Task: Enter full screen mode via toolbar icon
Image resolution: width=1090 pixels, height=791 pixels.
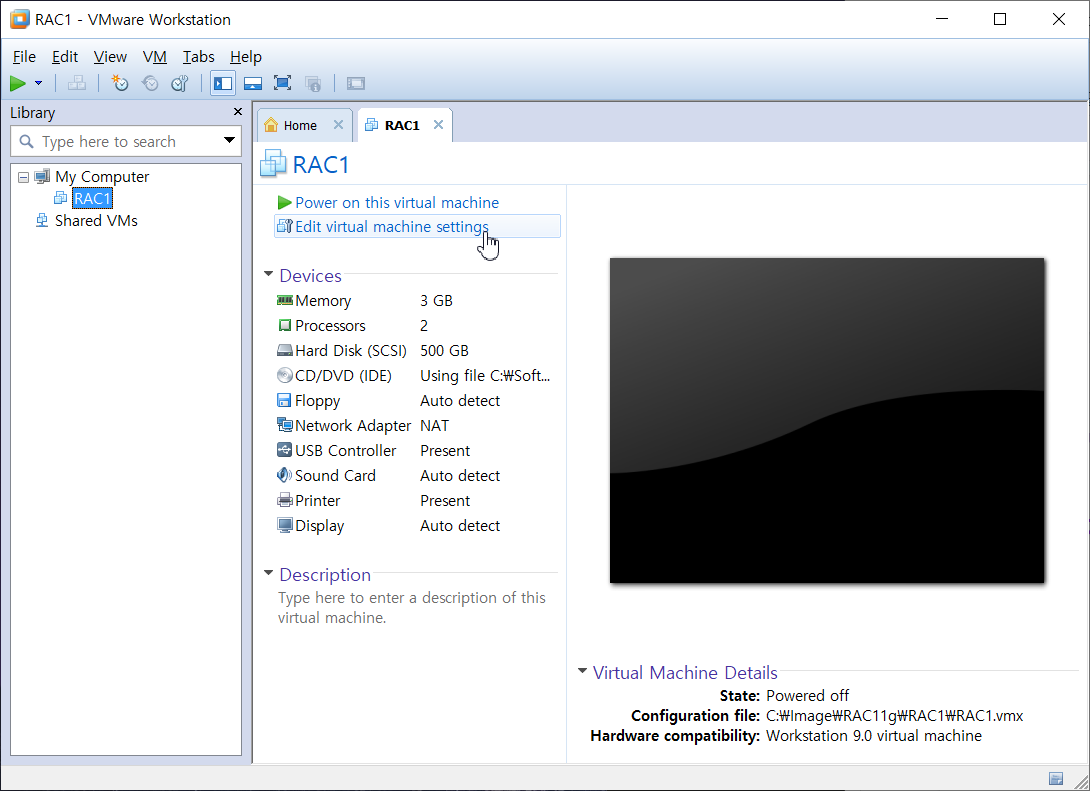Action: (x=282, y=84)
